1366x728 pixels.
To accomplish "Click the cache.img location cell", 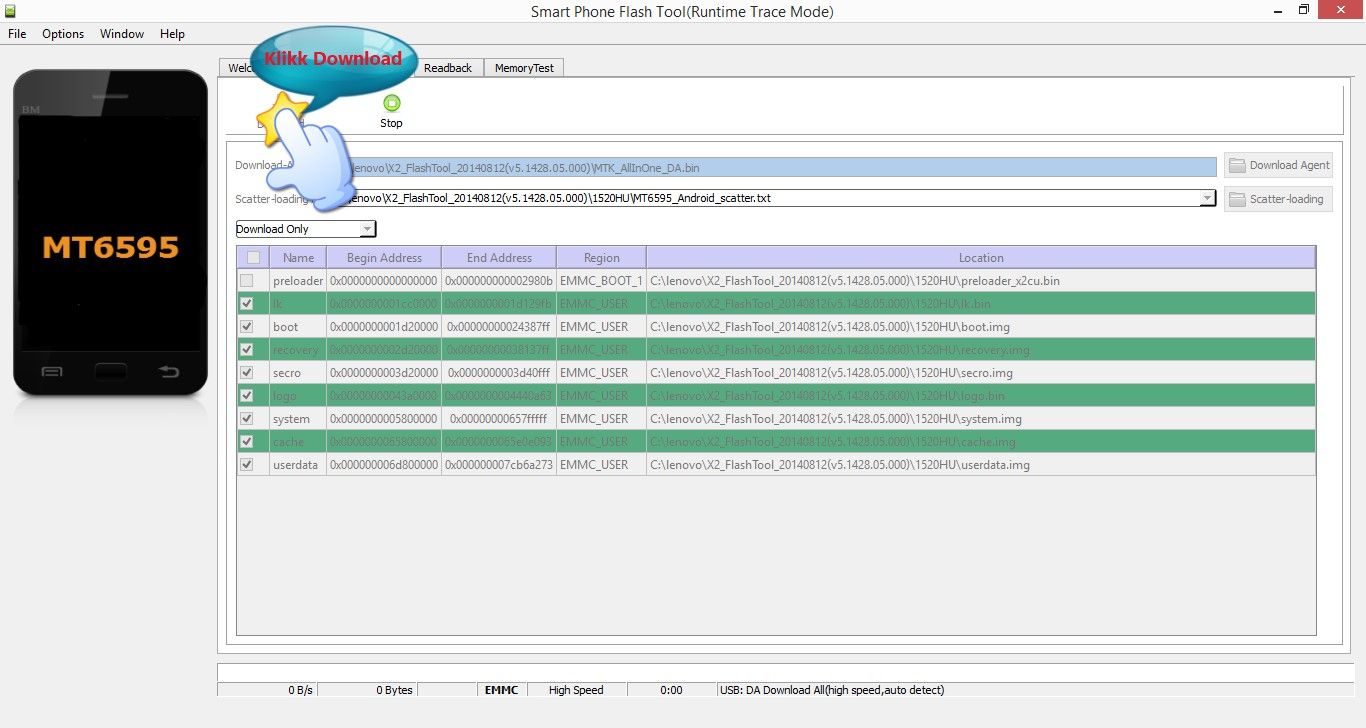I will [981, 442].
